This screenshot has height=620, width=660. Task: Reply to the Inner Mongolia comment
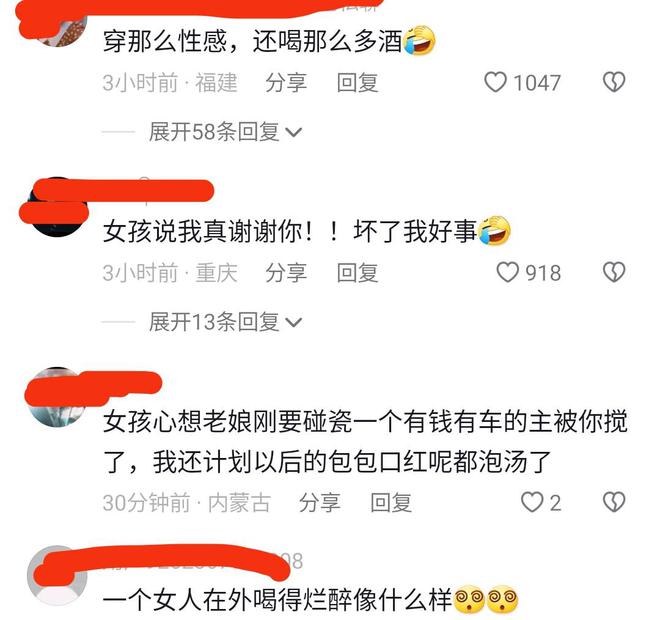point(391,503)
